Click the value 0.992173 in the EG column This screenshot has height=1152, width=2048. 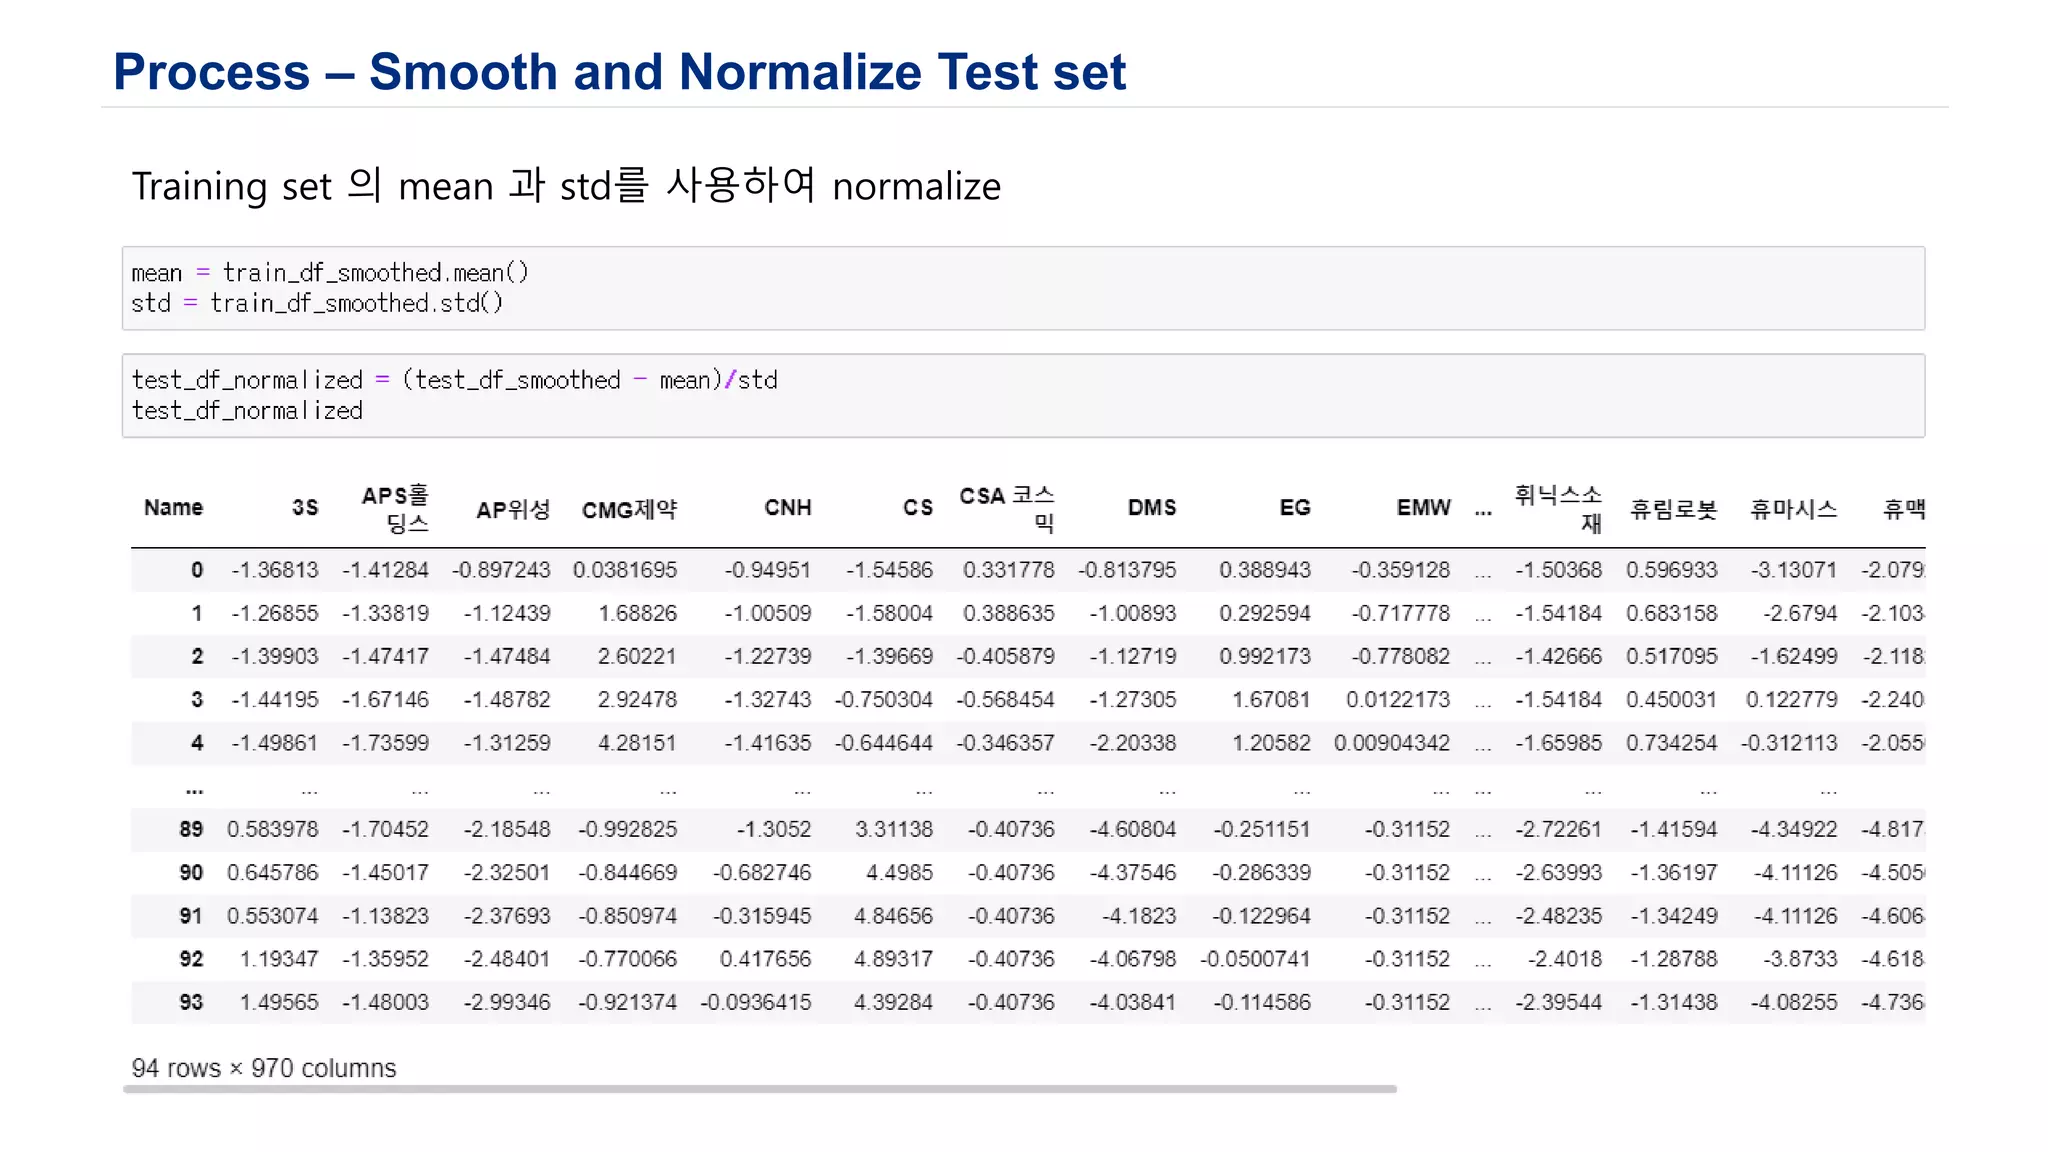pos(1265,656)
